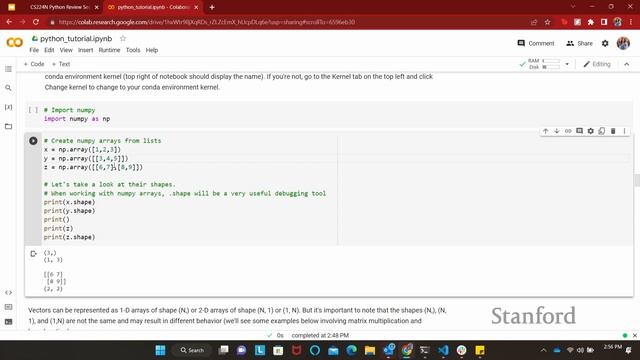Run the import numpy cell
This screenshot has height=360, width=640.
coord(33,110)
